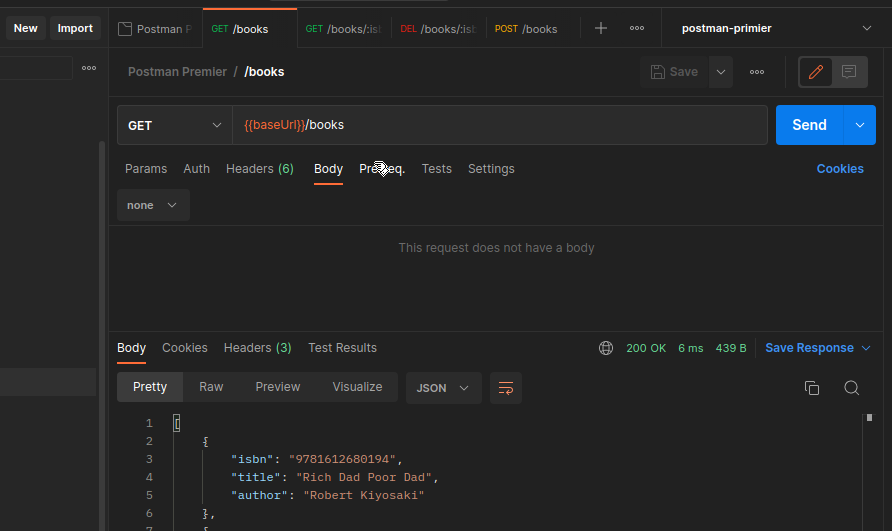This screenshot has width=892, height=531.
Task: Click the 439 B response size
Action: pos(730,348)
